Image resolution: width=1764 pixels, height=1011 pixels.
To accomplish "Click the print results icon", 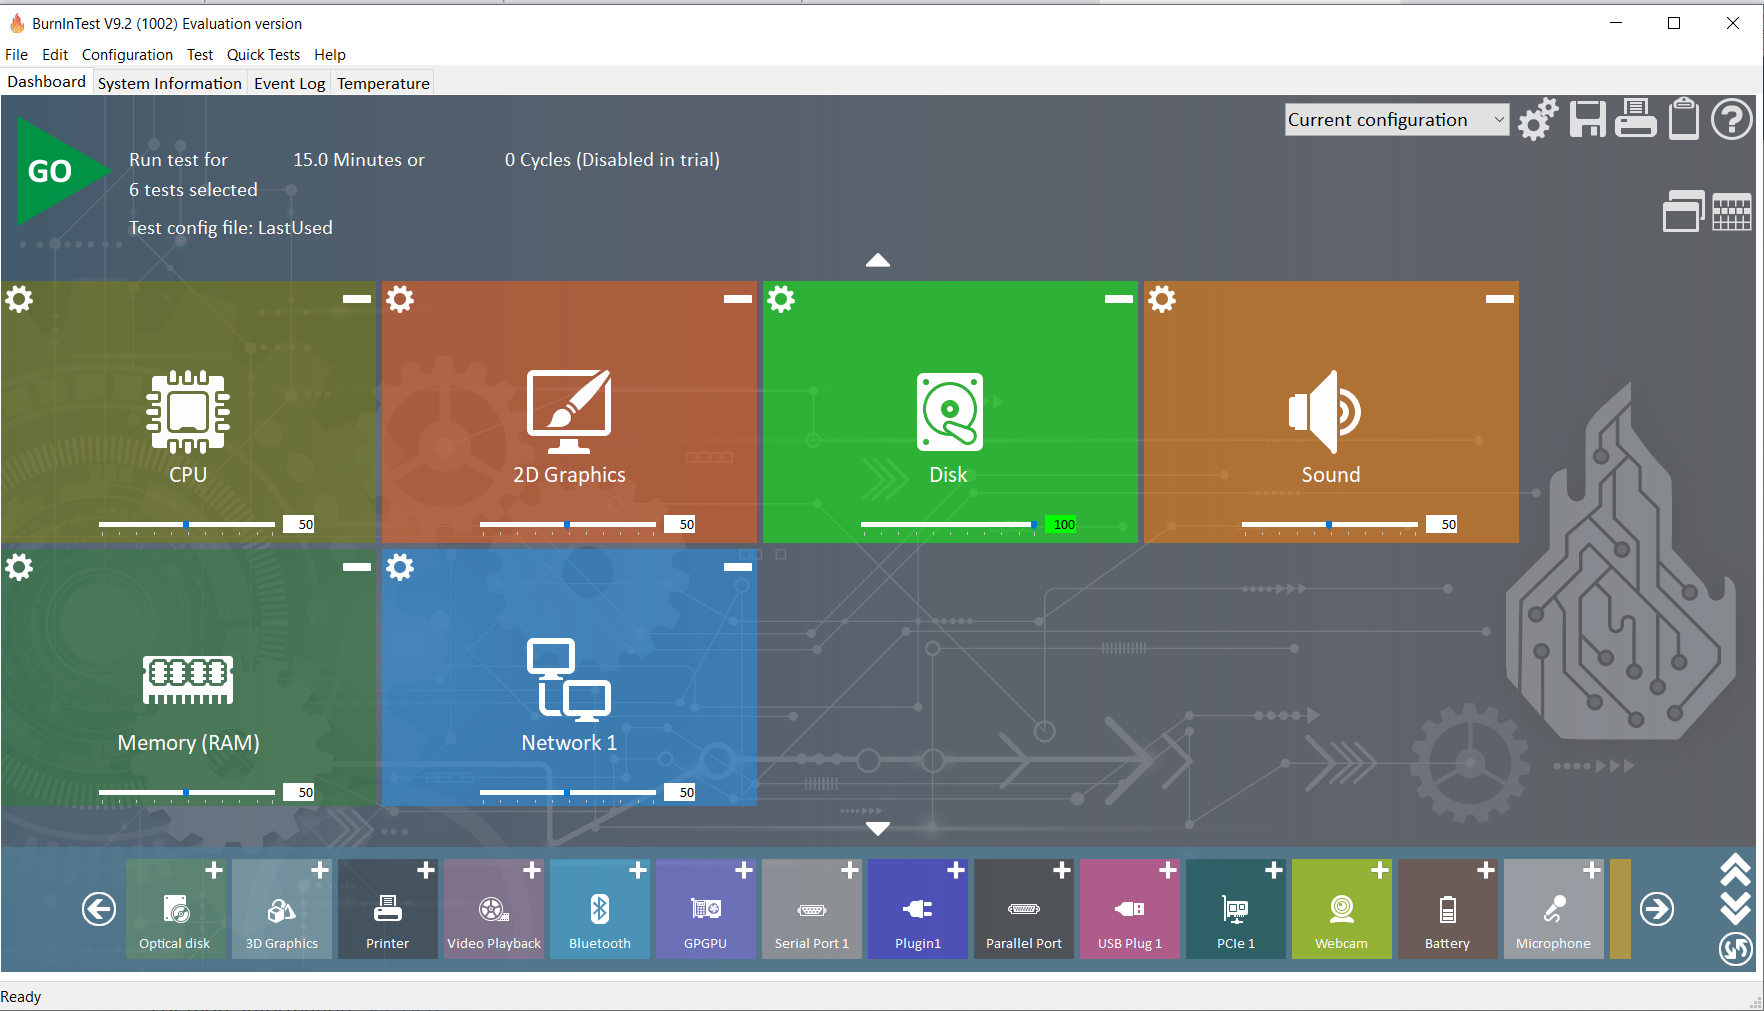I will click(x=1636, y=120).
